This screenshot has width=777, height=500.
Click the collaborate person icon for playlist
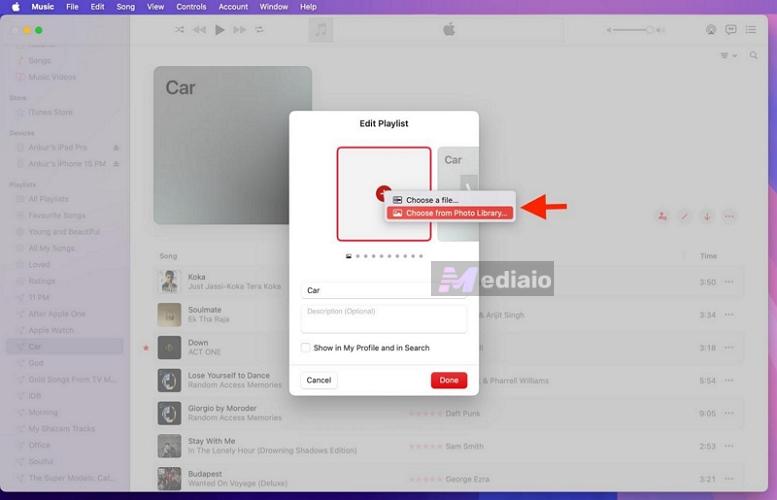point(662,216)
